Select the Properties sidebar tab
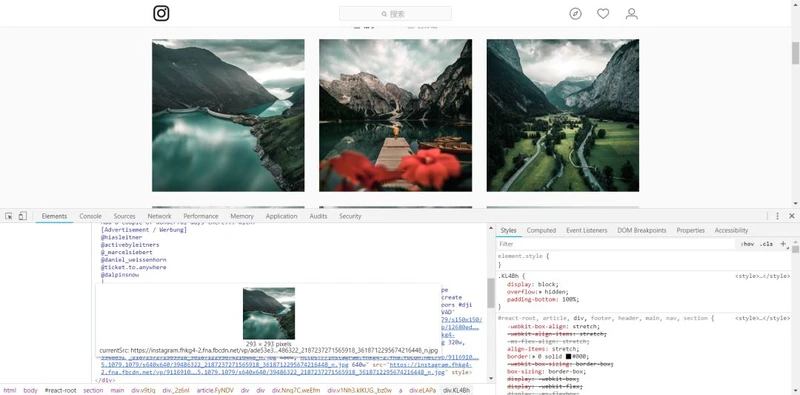800x395 pixels. point(691,230)
